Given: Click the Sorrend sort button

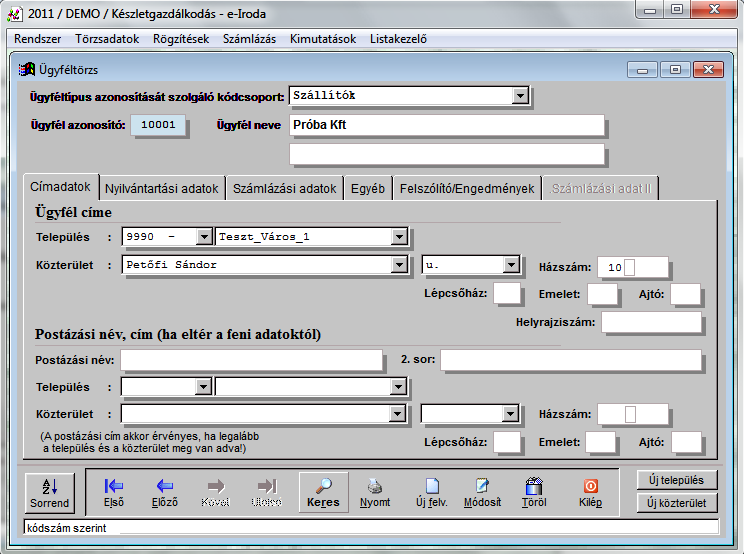Looking at the screenshot, I should tap(49, 492).
